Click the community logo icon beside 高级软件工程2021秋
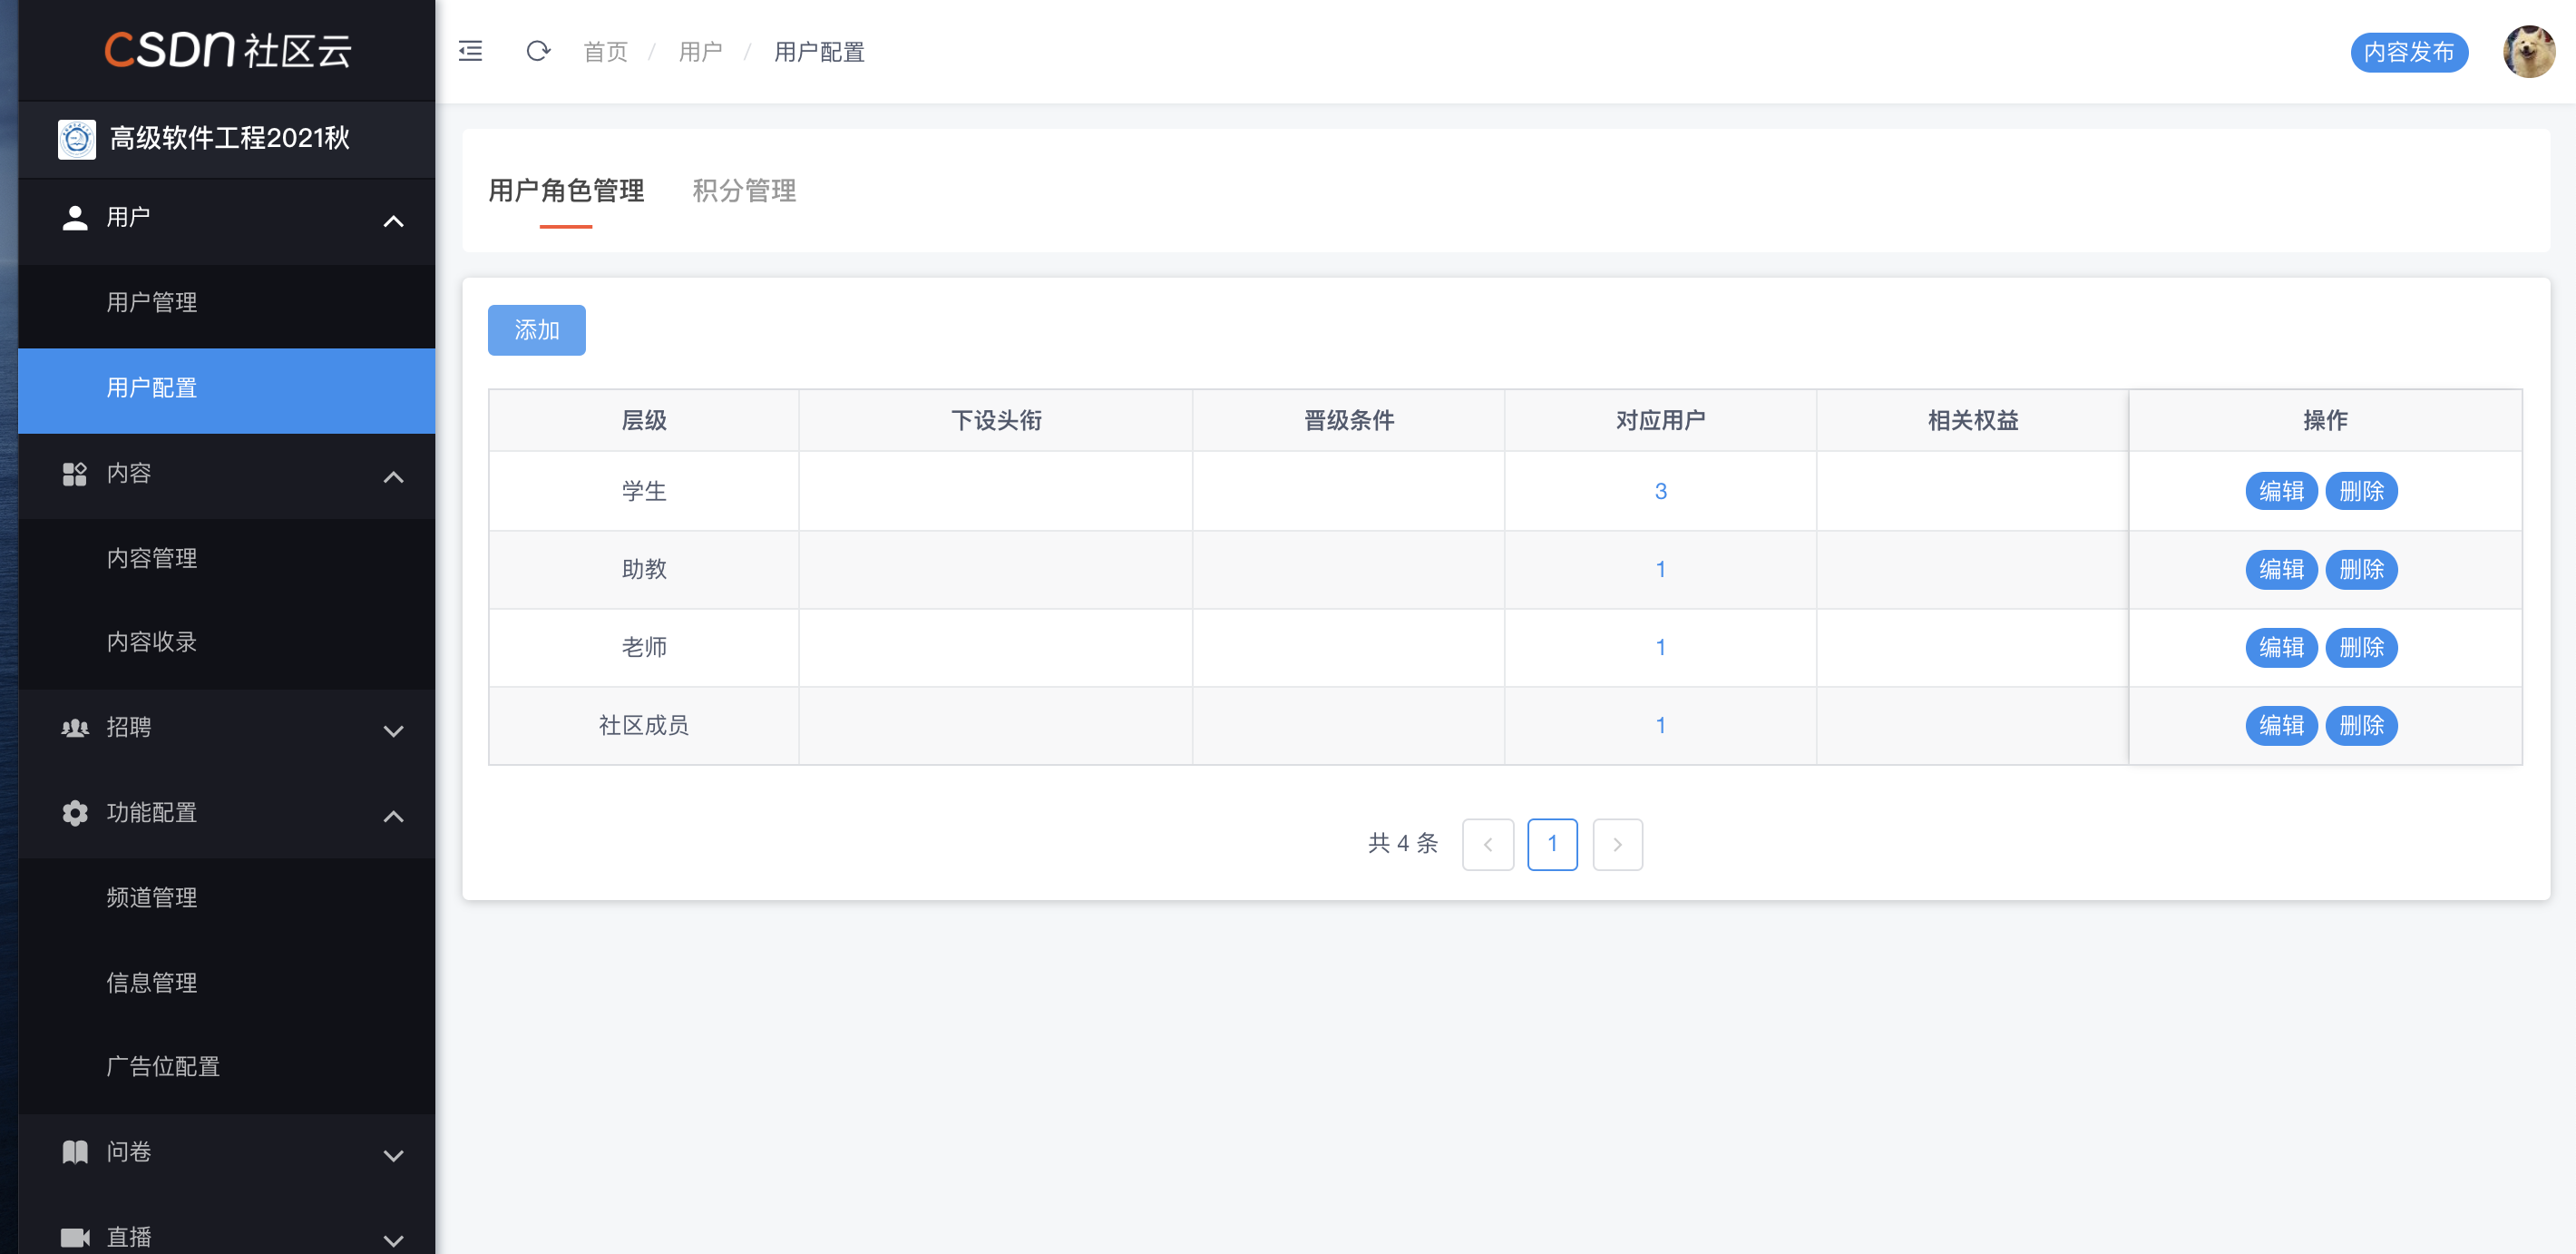The height and width of the screenshot is (1254, 2576). pyautogui.click(x=77, y=139)
